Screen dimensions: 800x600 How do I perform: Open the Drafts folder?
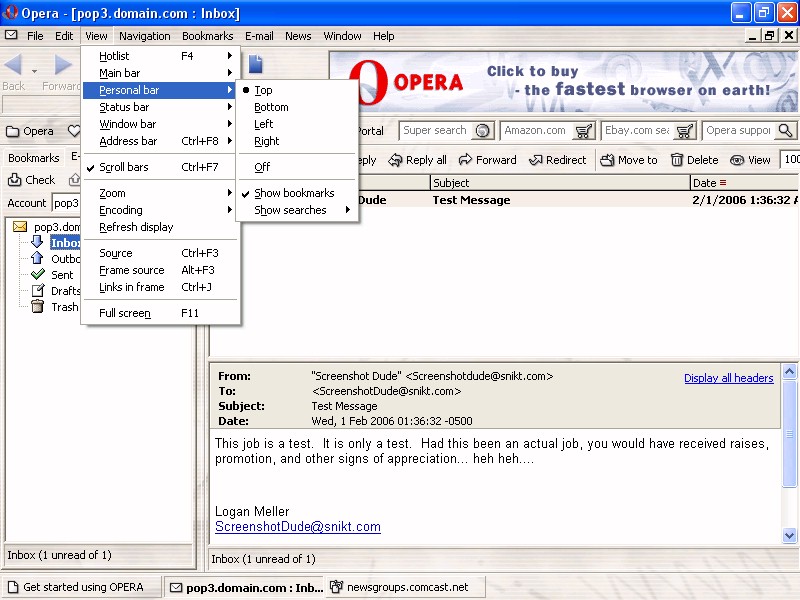pos(65,291)
